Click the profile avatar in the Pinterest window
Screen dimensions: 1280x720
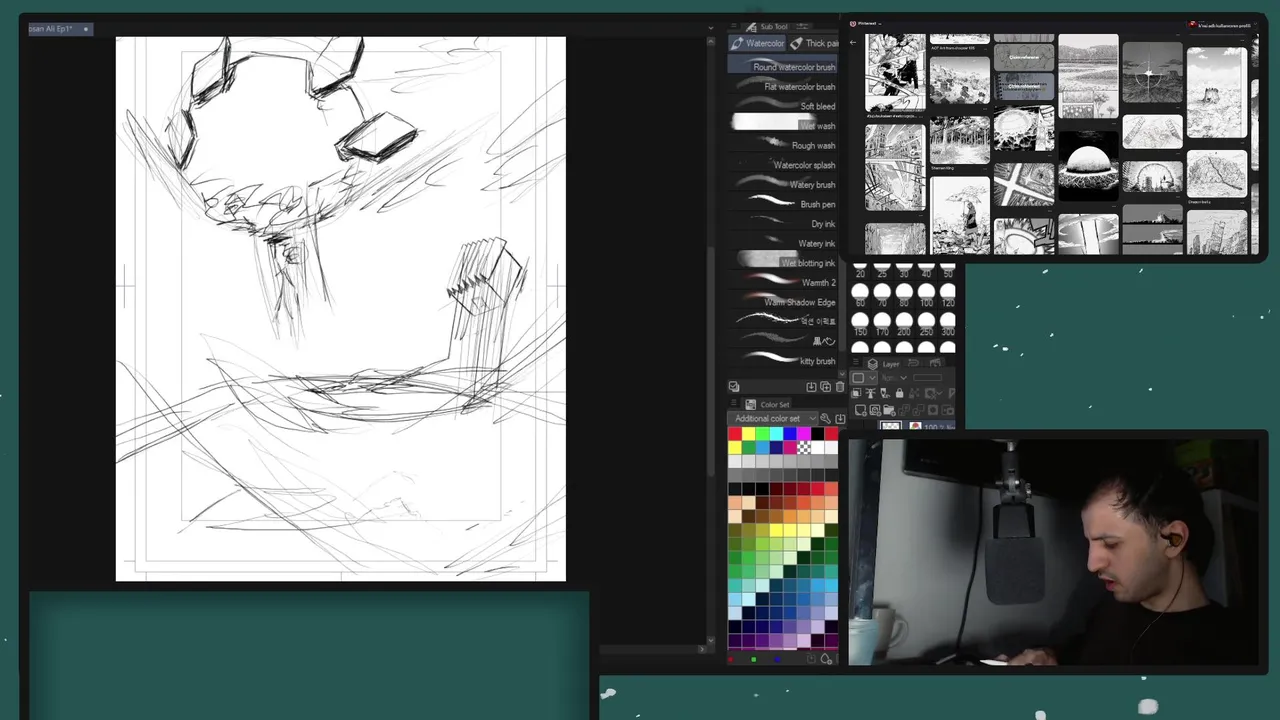click(1192, 24)
